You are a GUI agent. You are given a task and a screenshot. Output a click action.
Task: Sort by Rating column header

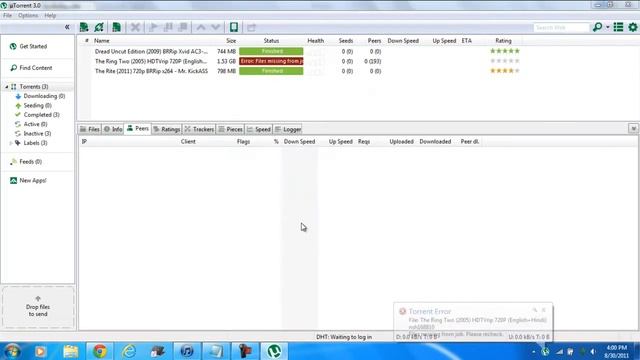coord(503,41)
